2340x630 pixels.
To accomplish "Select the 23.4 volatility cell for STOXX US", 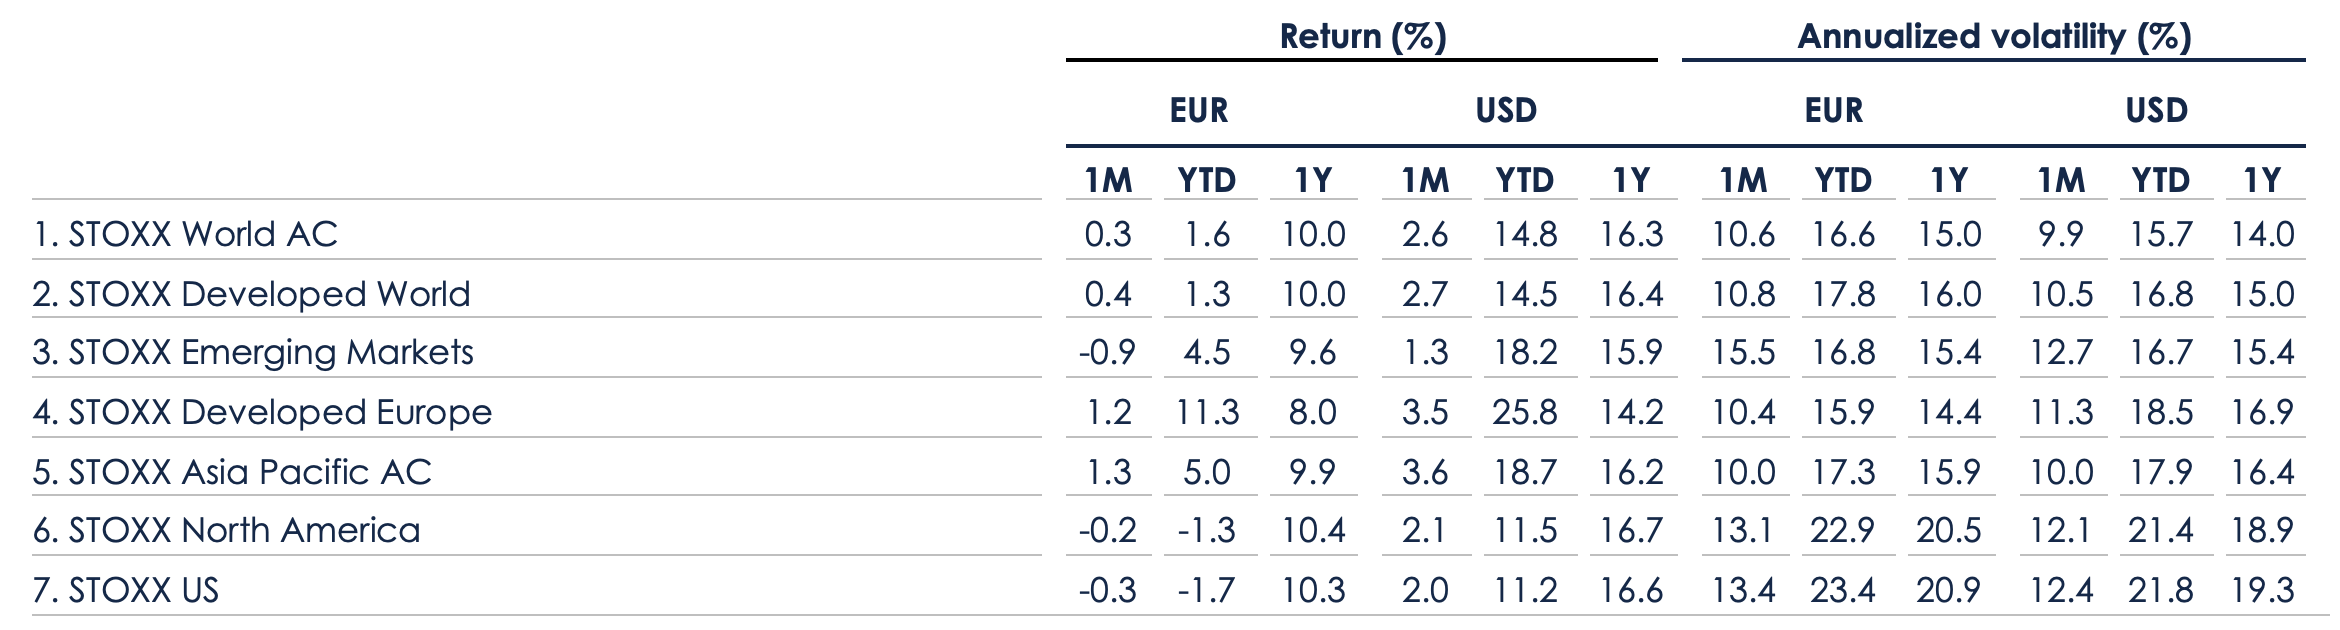I will pyautogui.click(x=1842, y=590).
